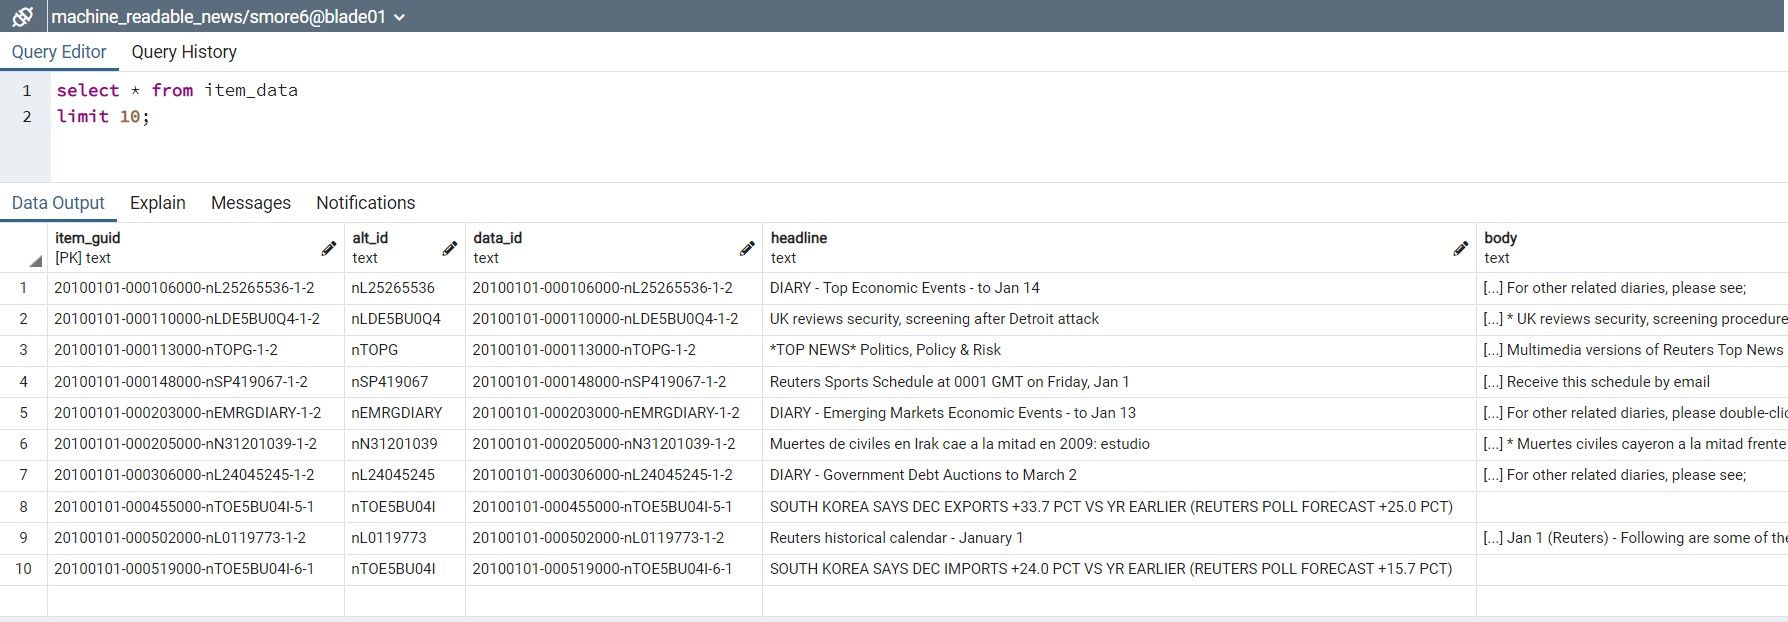This screenshot has height=622, width=1788.
Task: Click alt_id cell nL0119773
Action: click(x=405, y=538)
